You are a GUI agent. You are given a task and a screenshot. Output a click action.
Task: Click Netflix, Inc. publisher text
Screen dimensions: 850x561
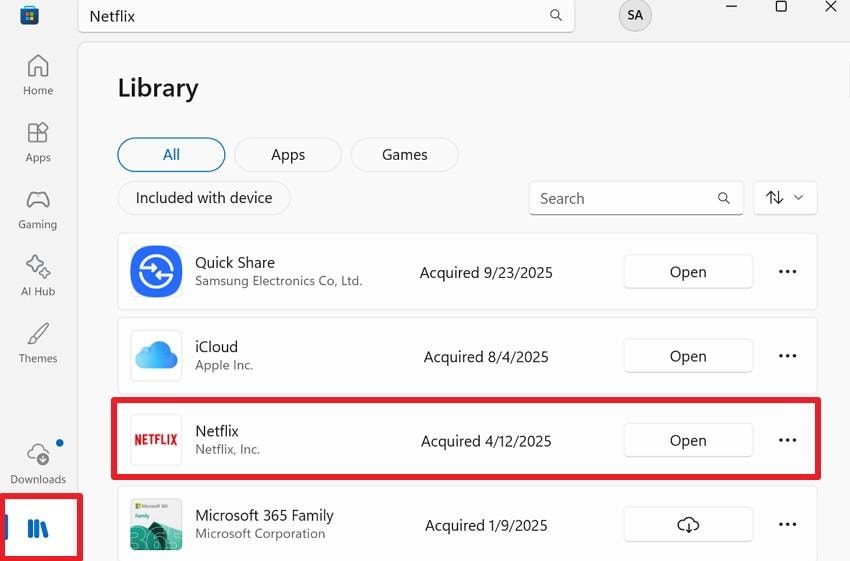228,449
